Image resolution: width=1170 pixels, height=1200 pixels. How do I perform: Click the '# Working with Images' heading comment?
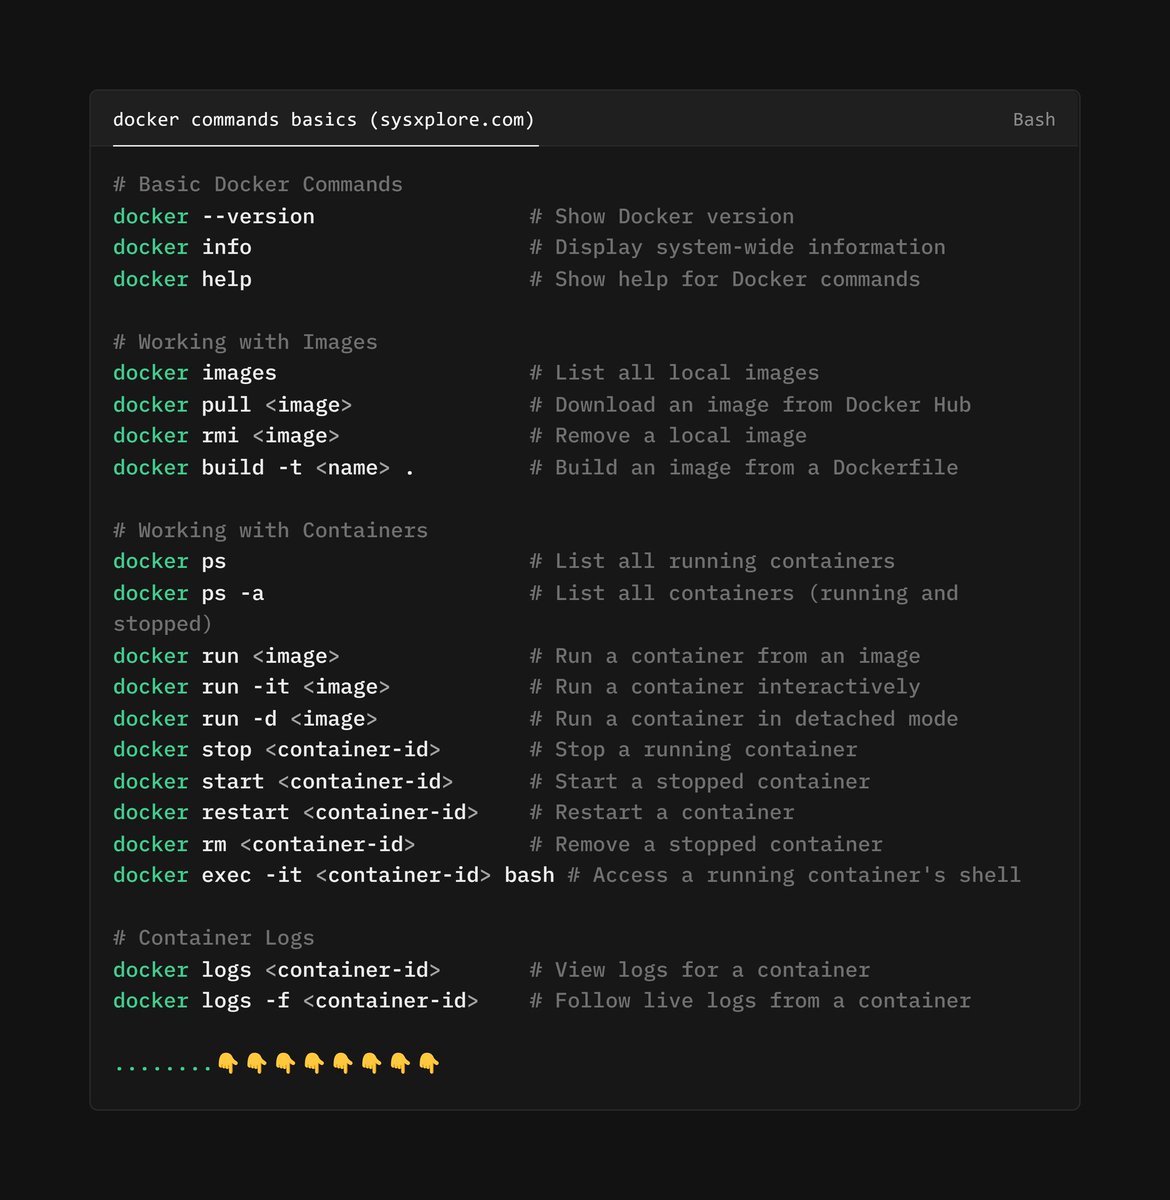pos(245,342)
